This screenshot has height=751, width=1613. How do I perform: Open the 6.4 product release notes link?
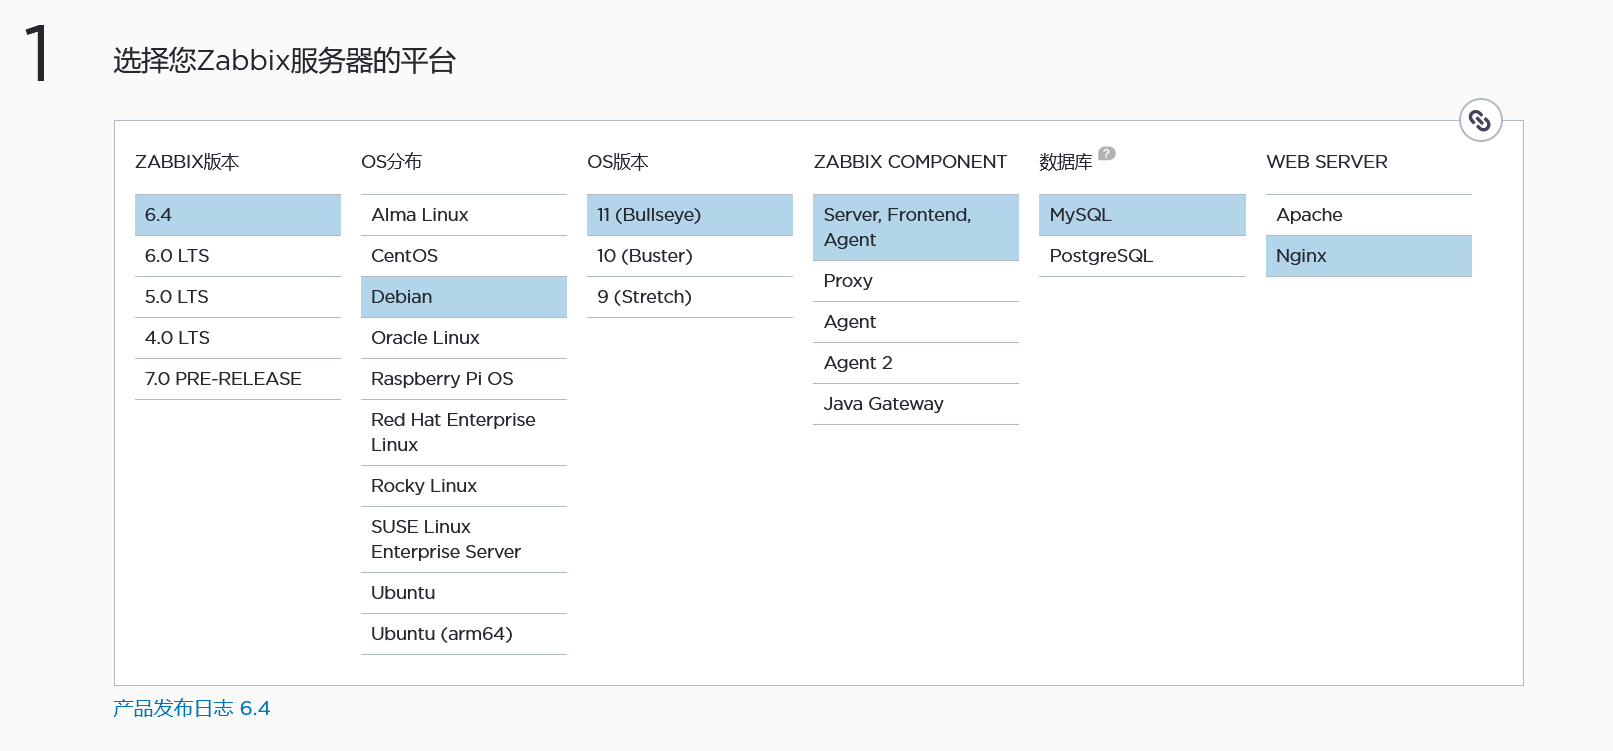pyautogui.click(x=191, y=708)
